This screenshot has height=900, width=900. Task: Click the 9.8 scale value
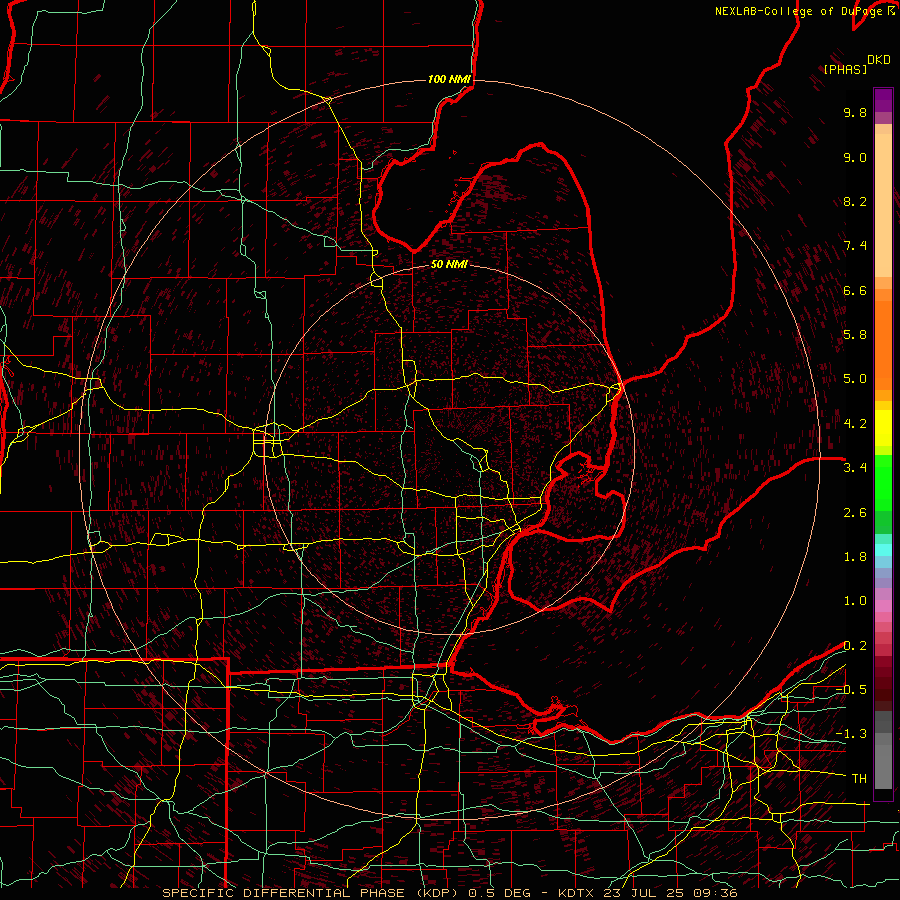pyautogui.click(x=855, y=113)
